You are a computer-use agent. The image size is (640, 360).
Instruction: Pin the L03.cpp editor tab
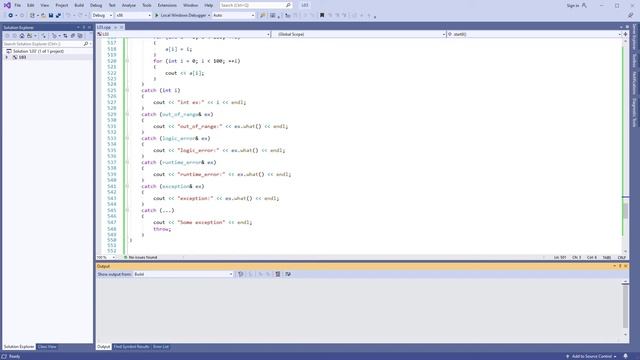click(116, 27)
